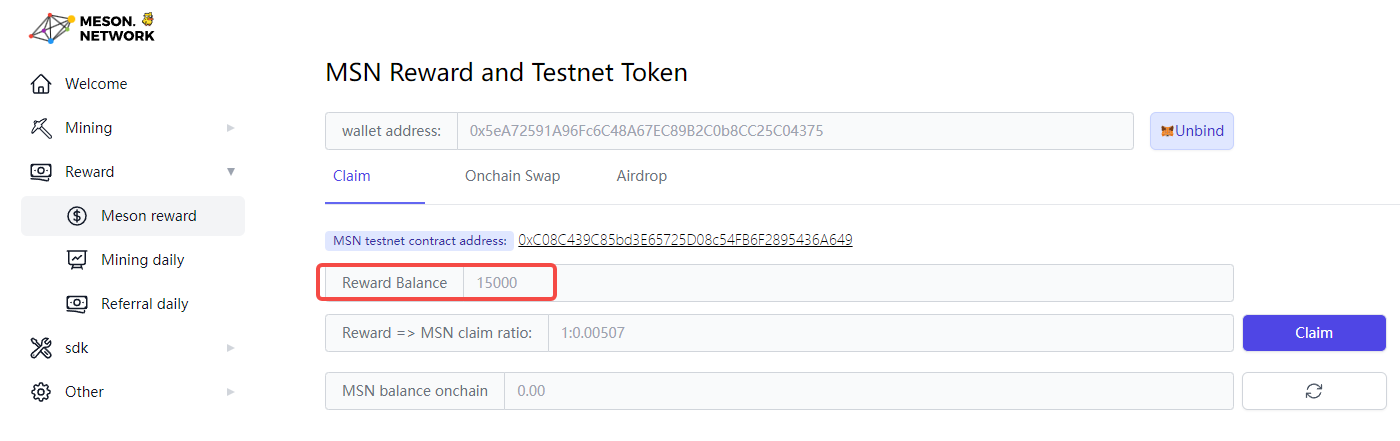Click the purple Claim button
The image size is (1400, 441).
[1314, 333]
